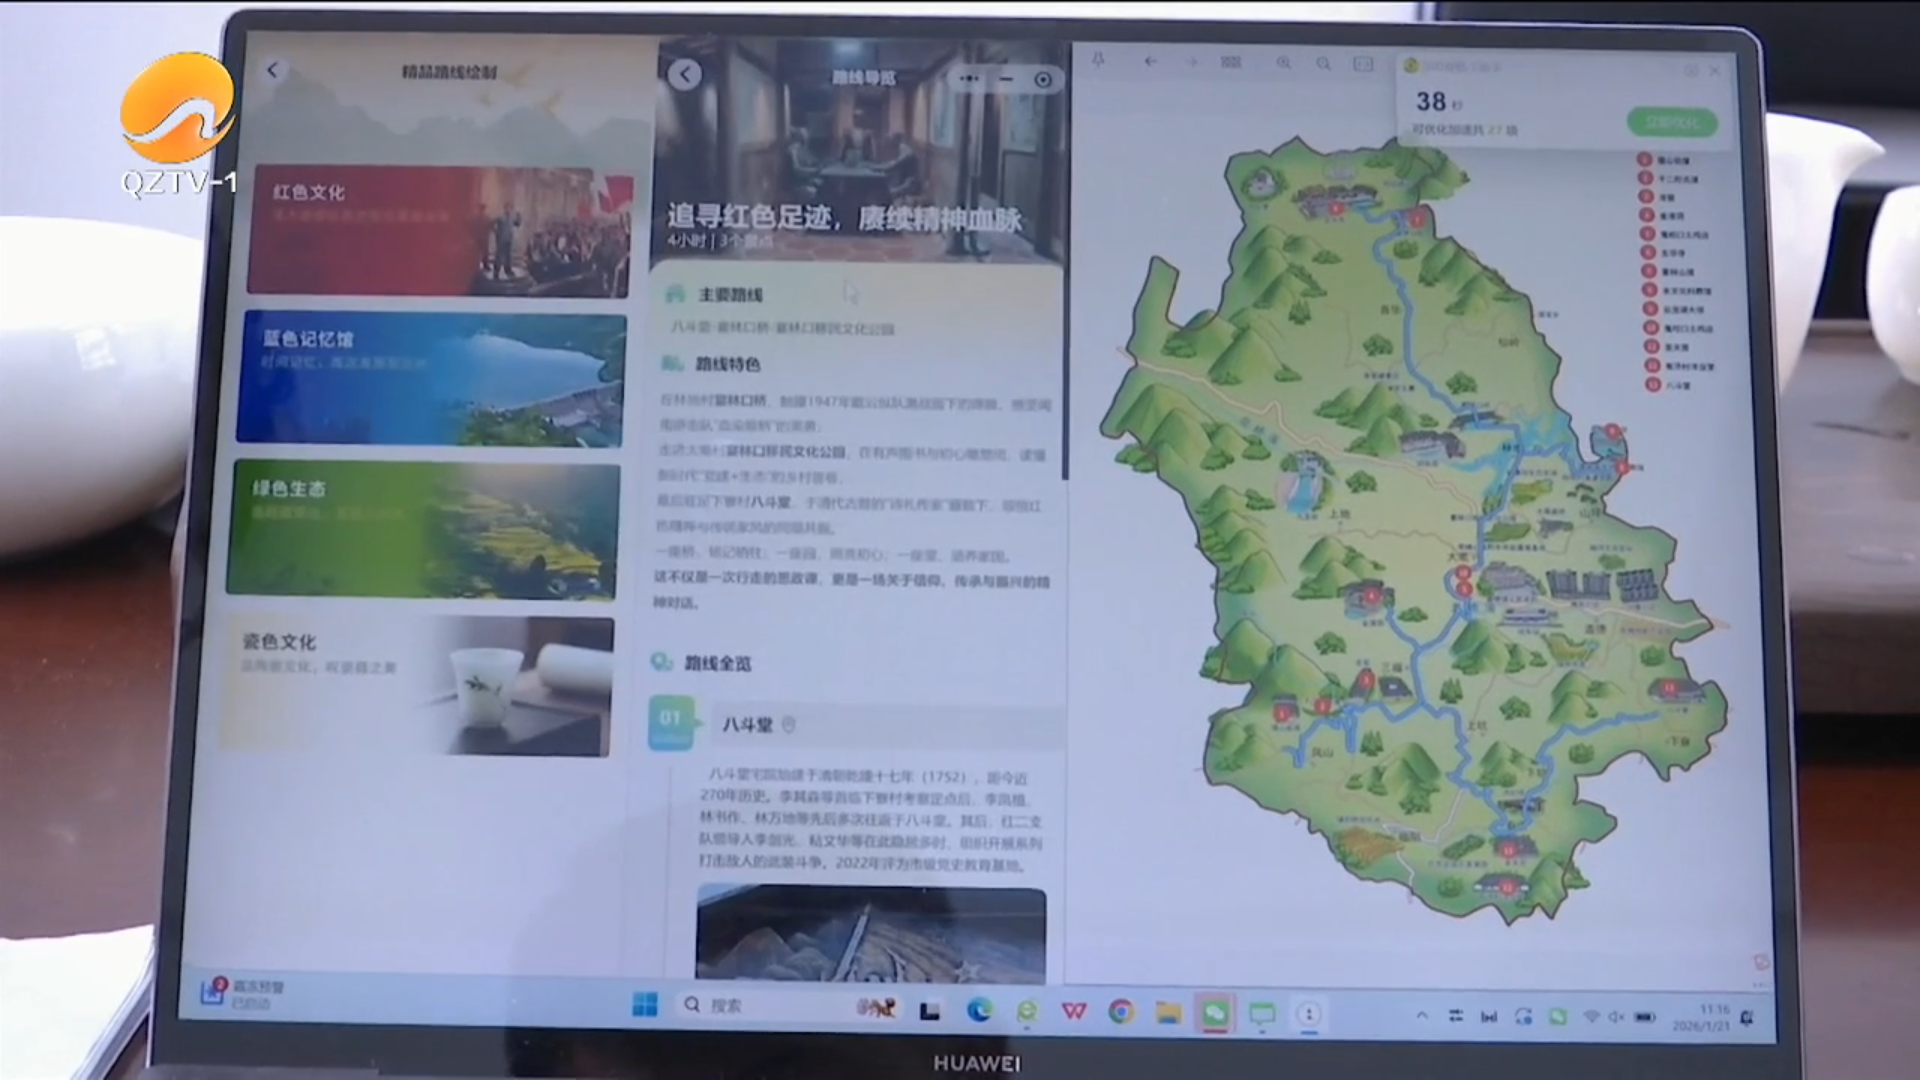Expand the system tray hidden icons chevron
The image size is (1920, 1080).
(x=1421, y=1016)
